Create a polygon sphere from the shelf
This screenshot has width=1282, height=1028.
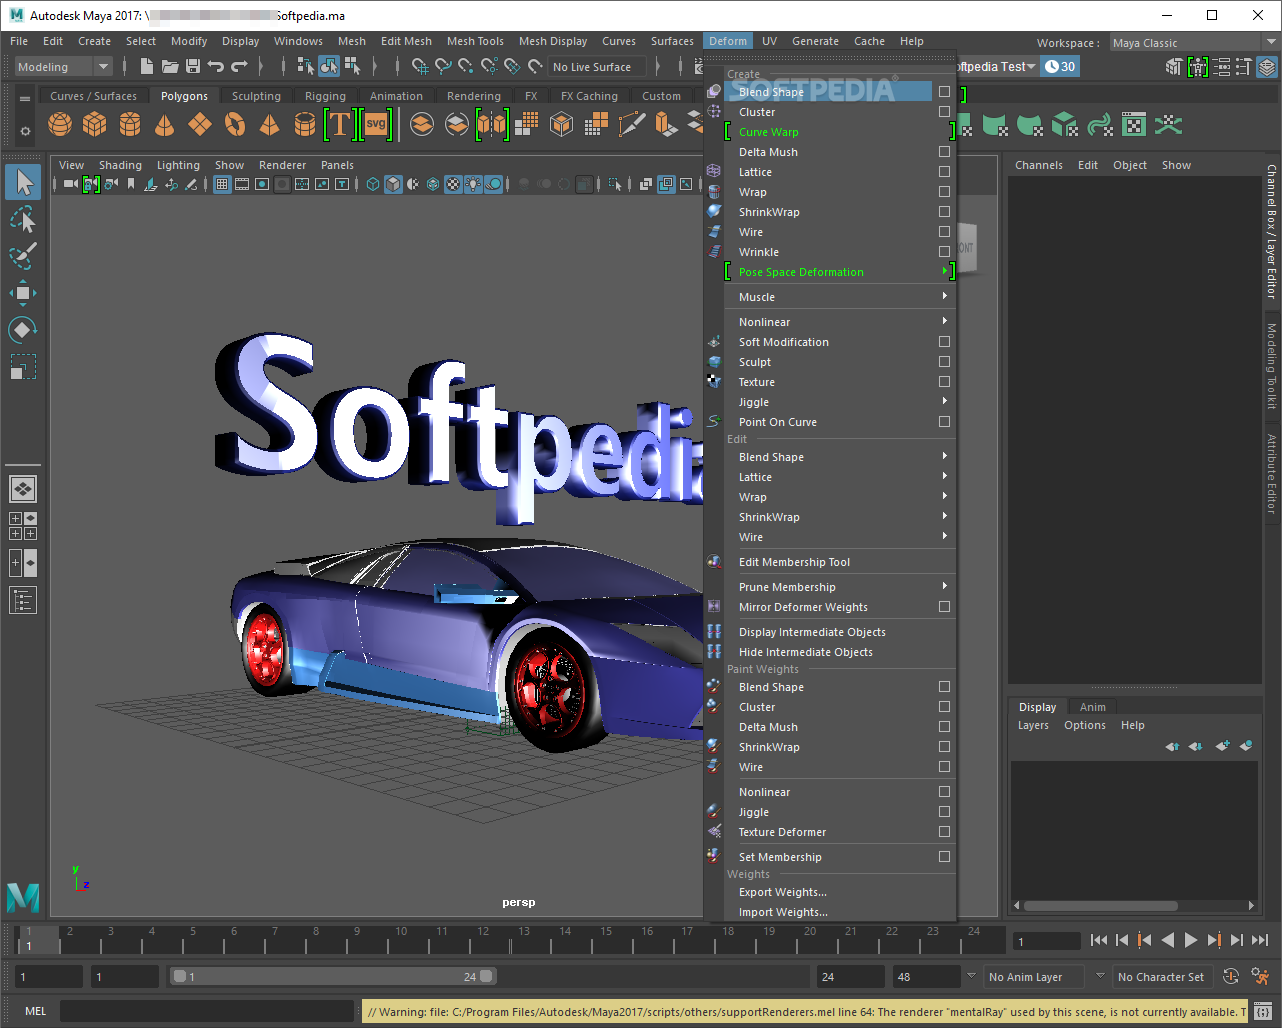(60, 124)
